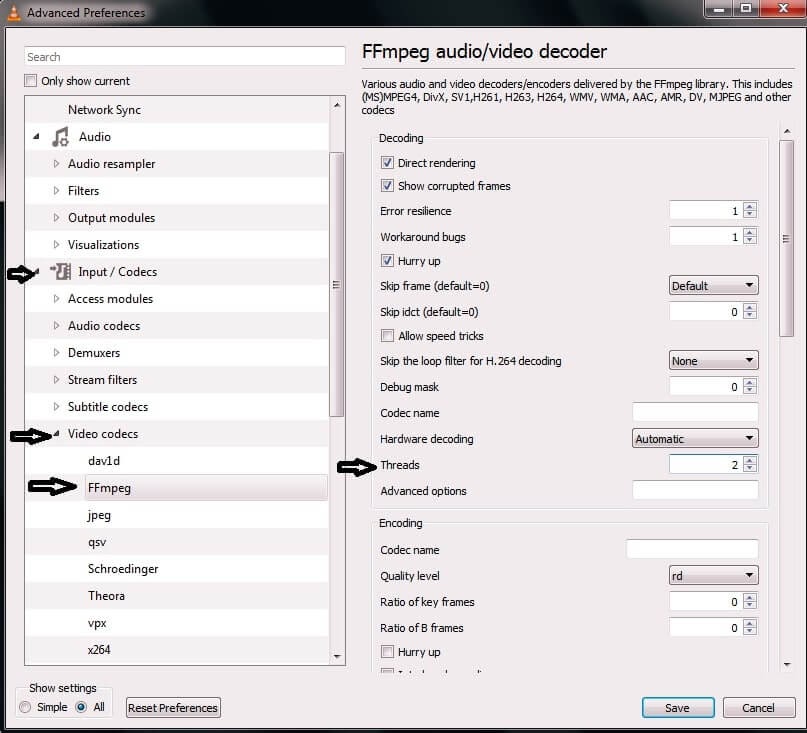The height and width of the screenshot is (733, 807).
Task: Open the Quality level dropdown
Action: pyautogui.click(x=713, y=575)
